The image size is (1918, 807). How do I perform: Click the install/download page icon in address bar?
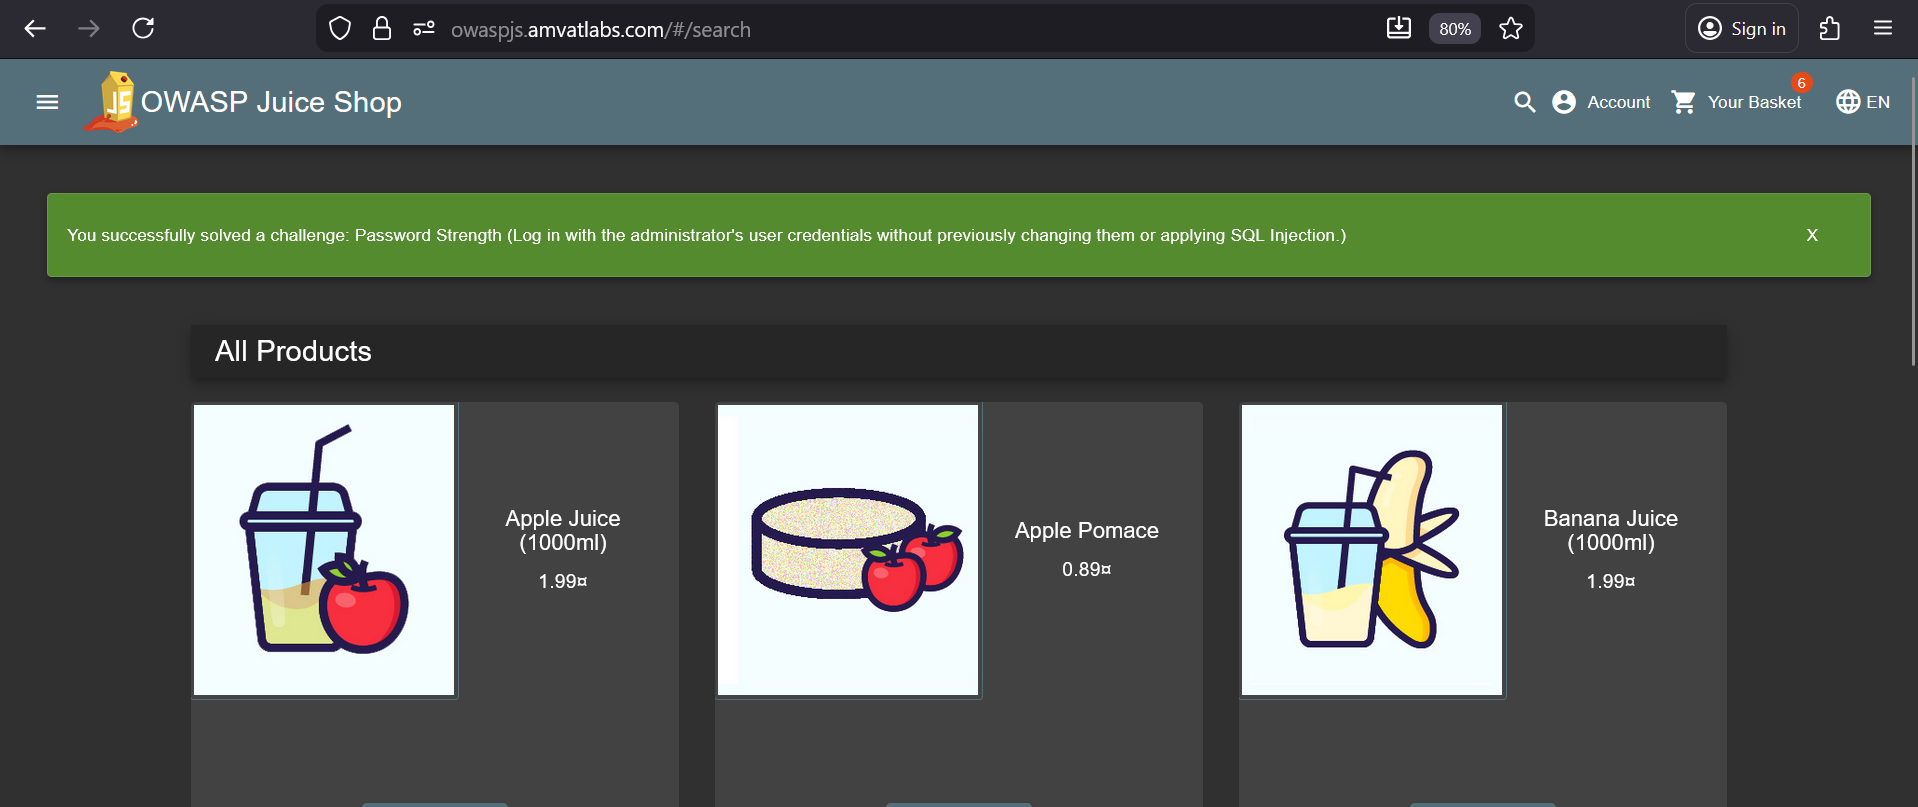coord(1398,29)
